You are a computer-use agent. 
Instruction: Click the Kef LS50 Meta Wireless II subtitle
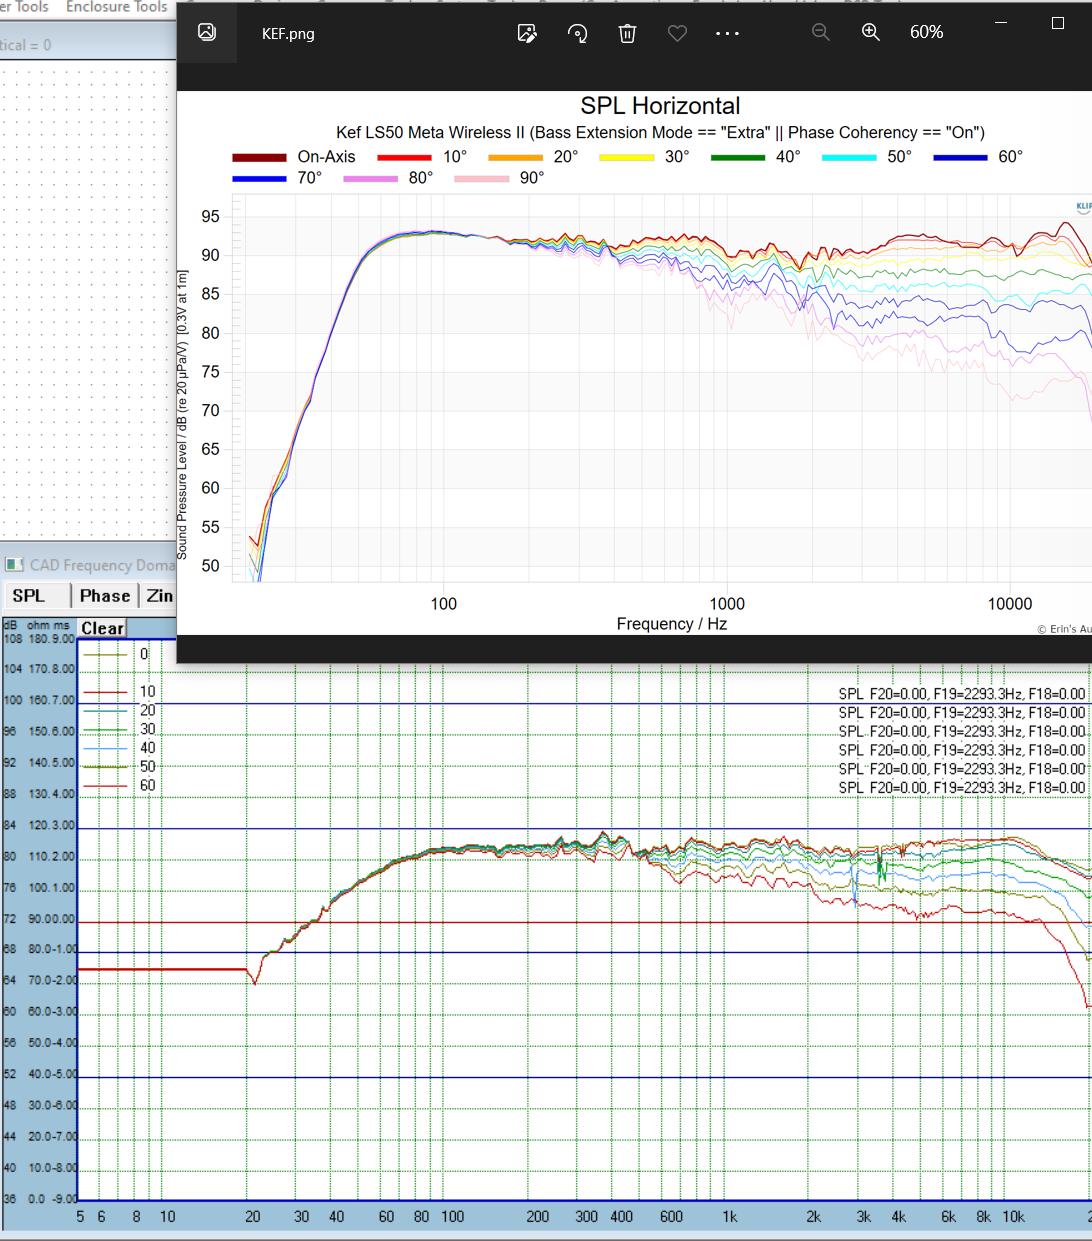[x=660, y=132]
